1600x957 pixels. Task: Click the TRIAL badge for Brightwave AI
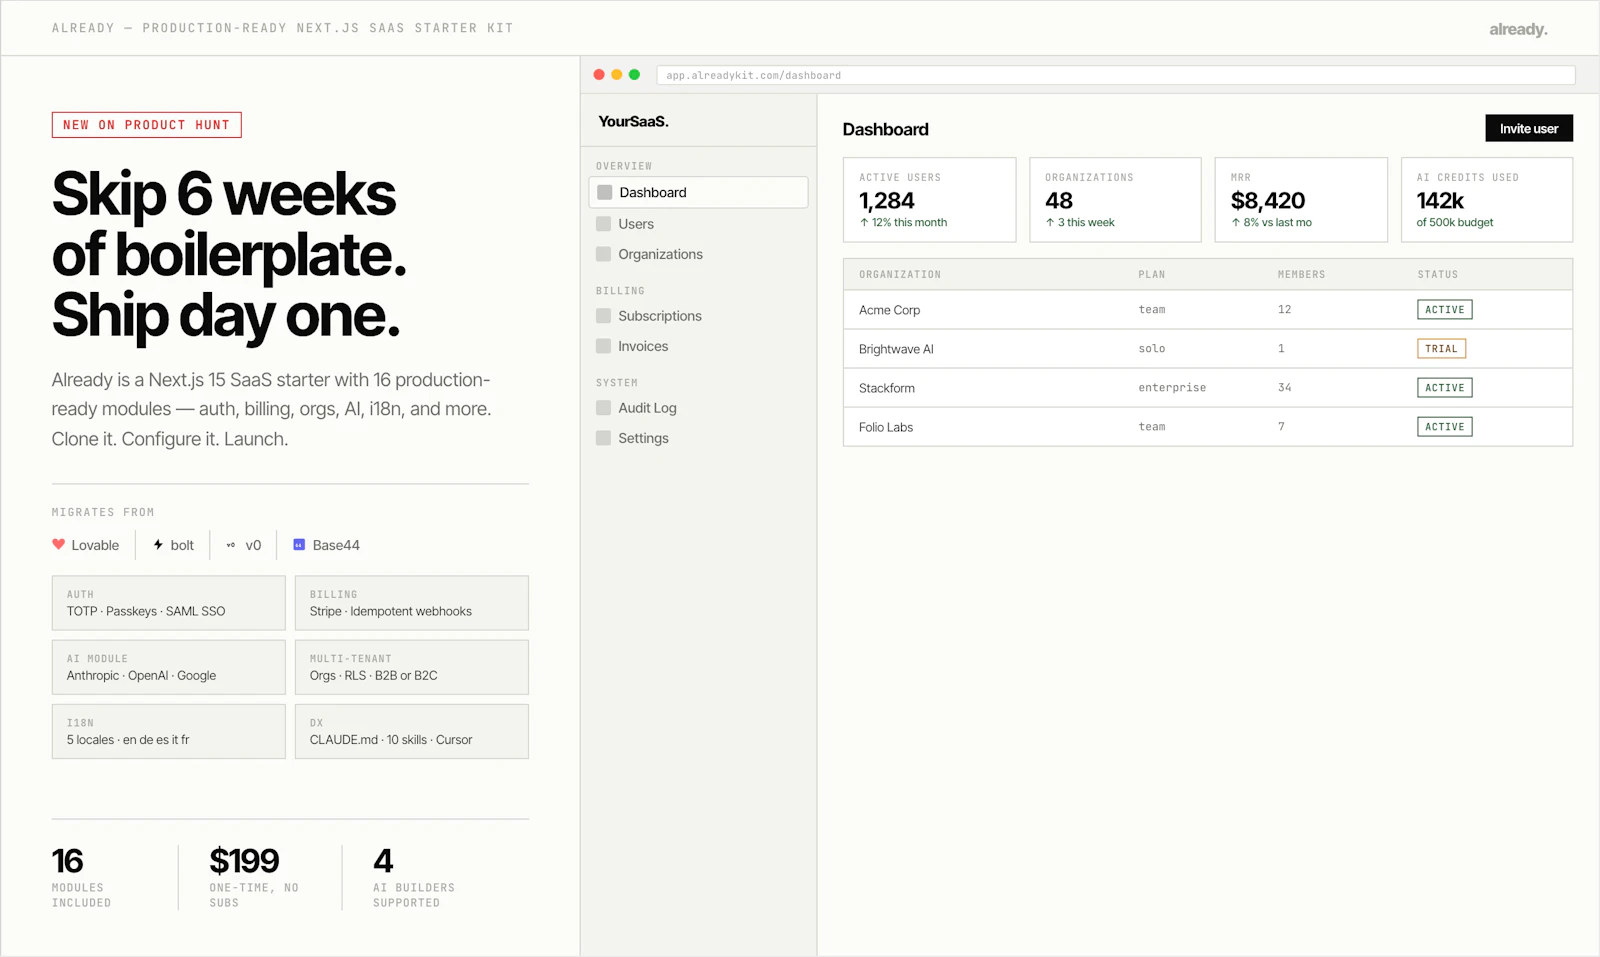pos(1442,349)
